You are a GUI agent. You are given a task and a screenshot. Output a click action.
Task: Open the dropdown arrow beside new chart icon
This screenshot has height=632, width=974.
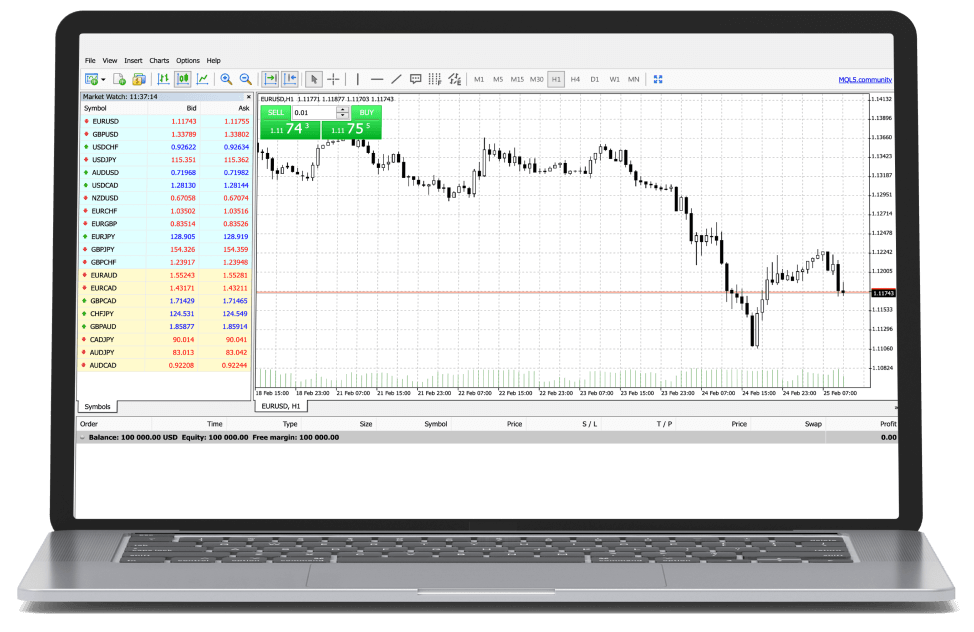[x=103, y=80]
